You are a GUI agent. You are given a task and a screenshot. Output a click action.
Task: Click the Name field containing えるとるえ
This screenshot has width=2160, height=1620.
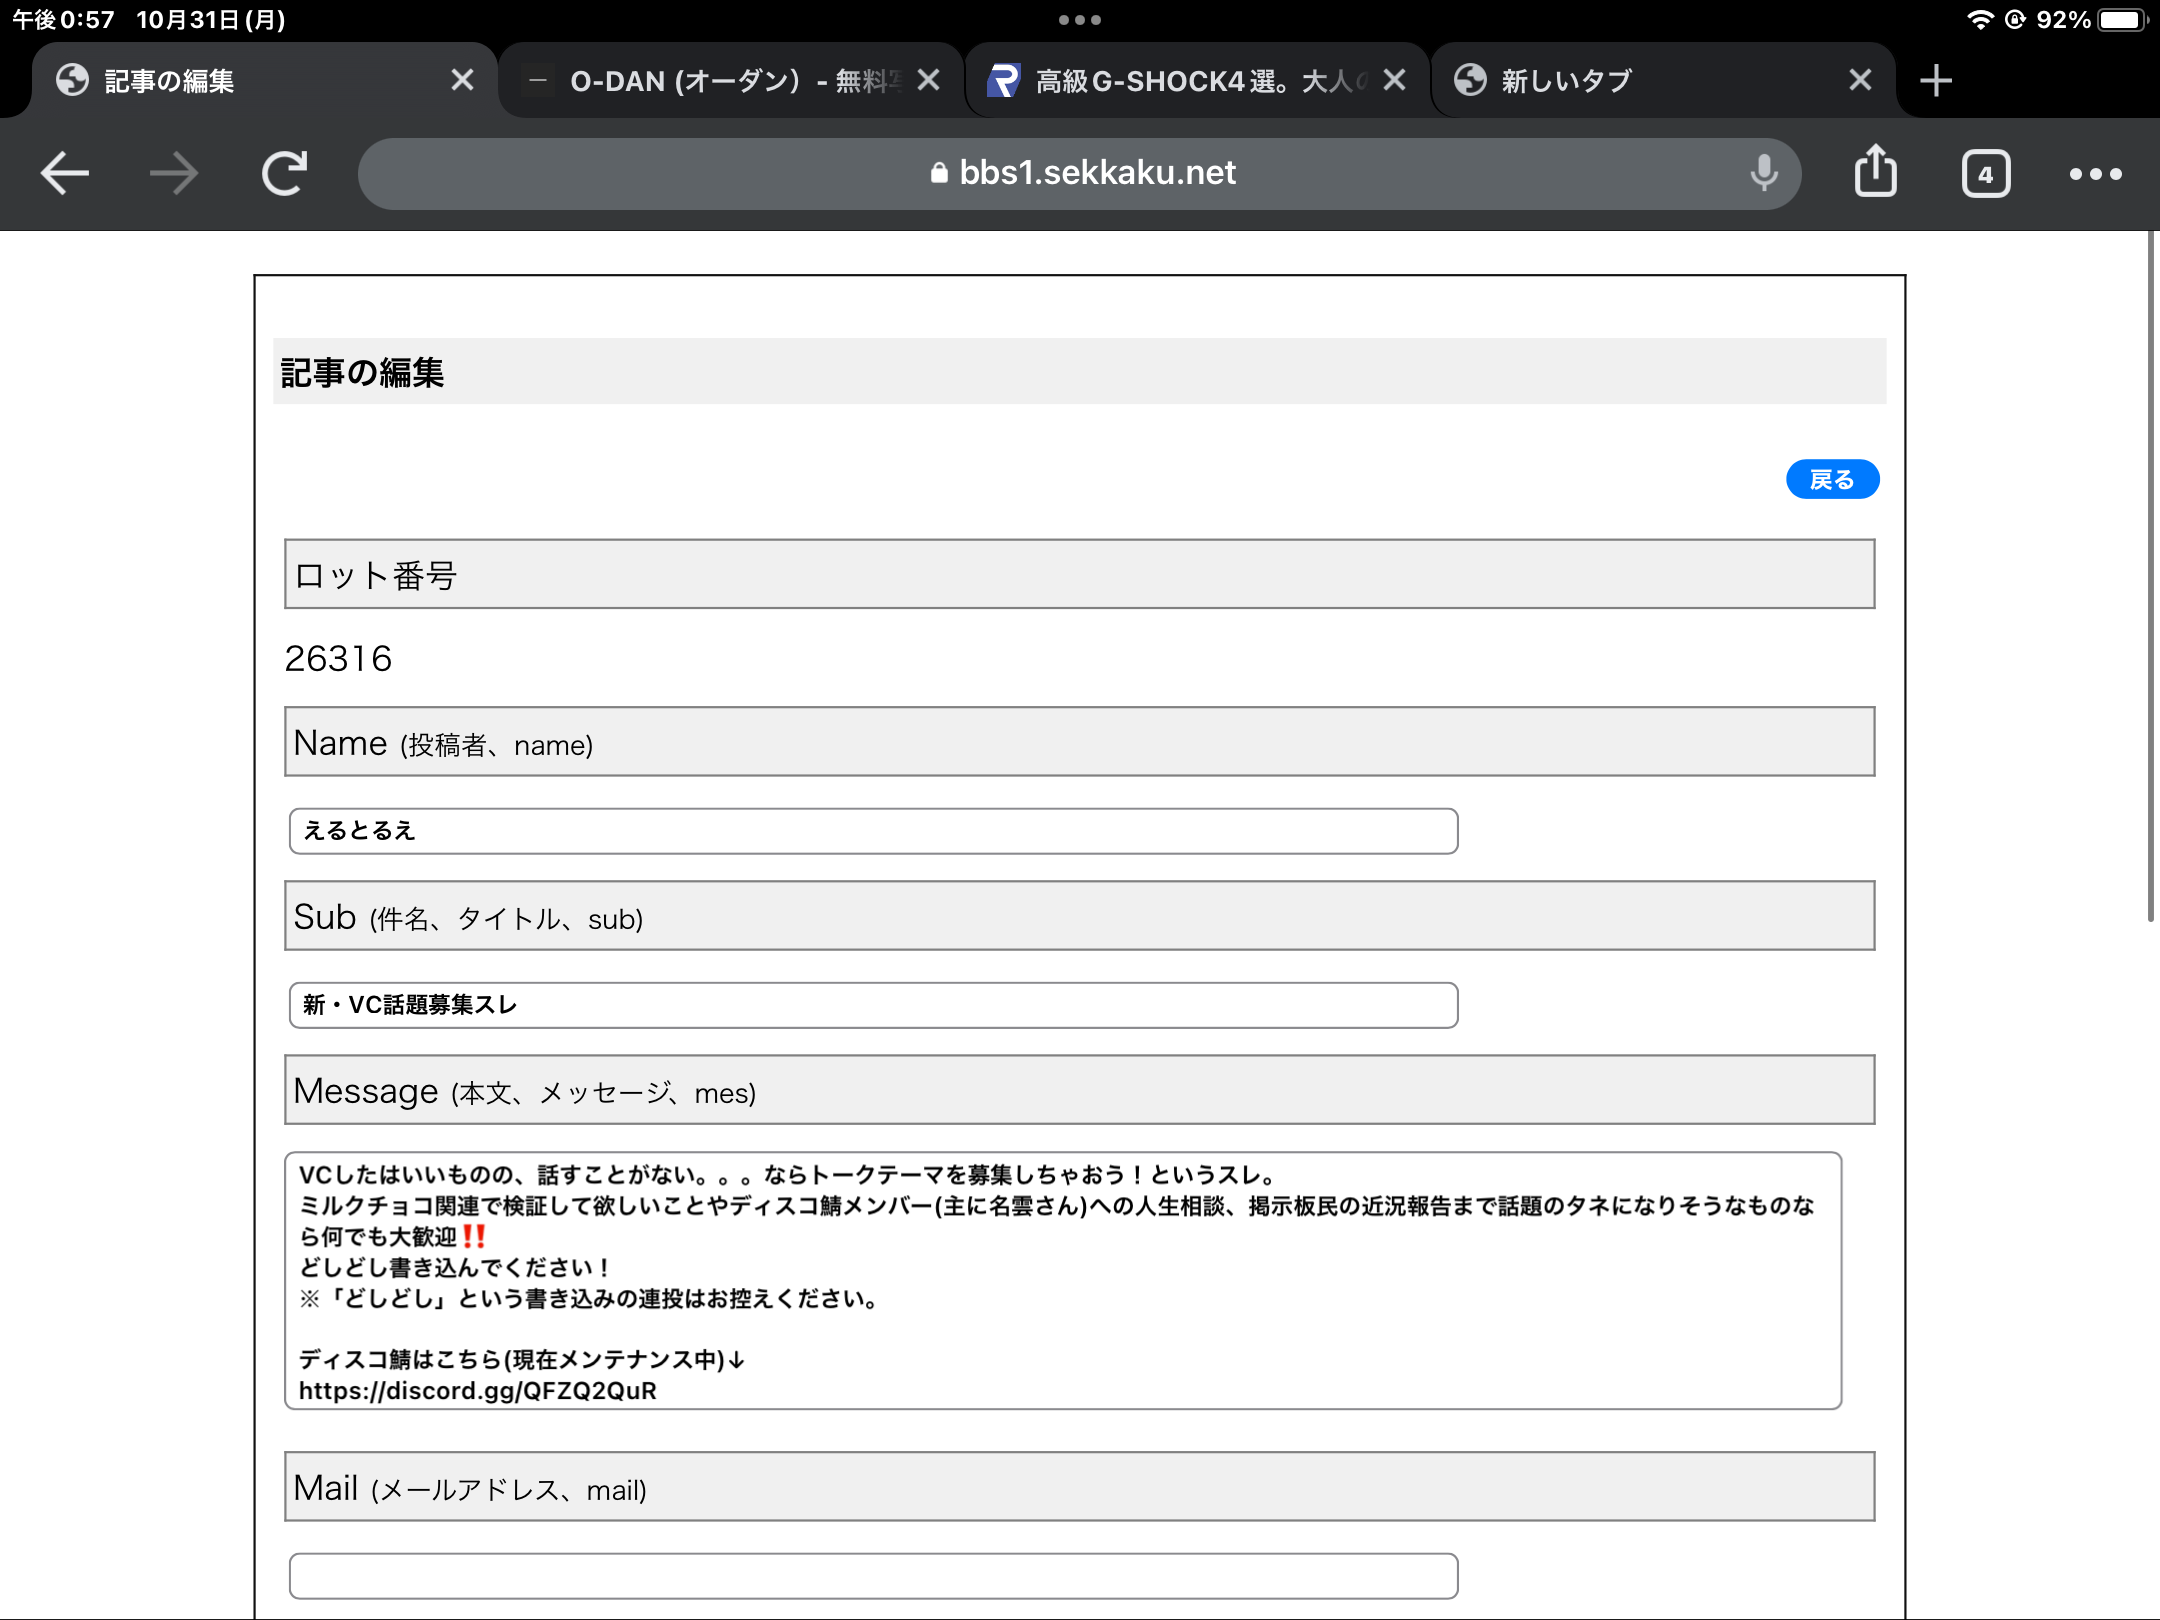(x=873, y=831)
